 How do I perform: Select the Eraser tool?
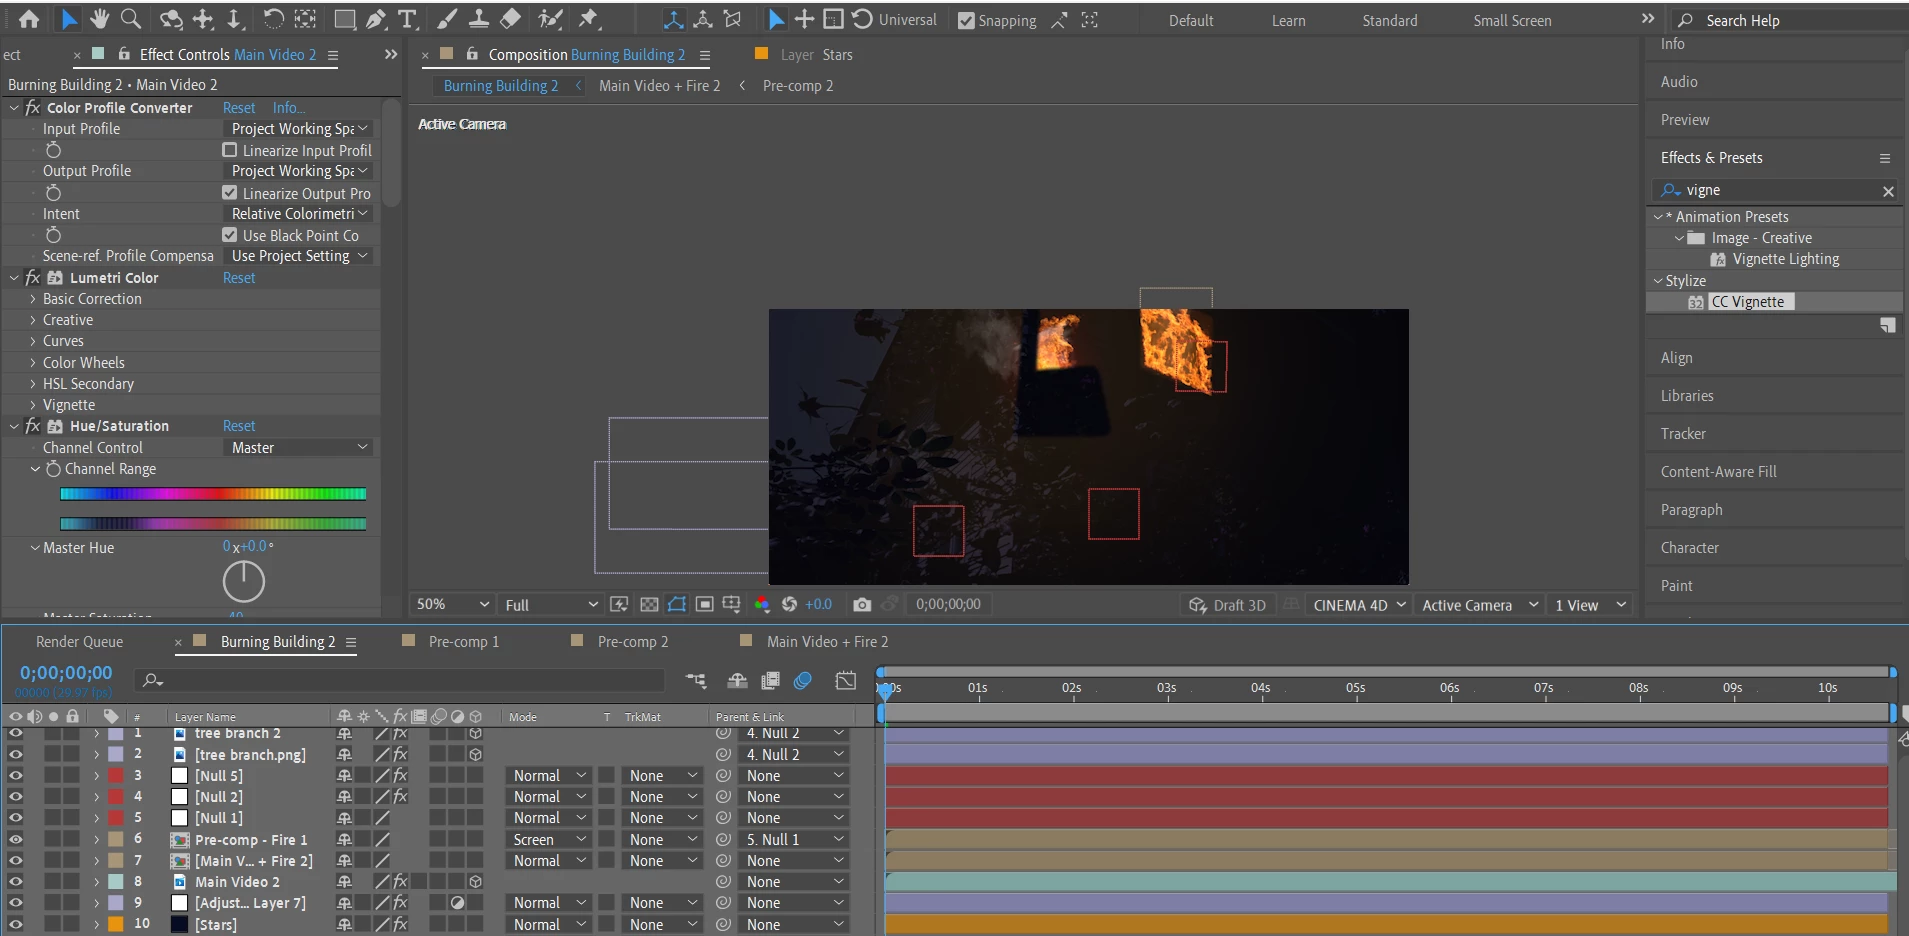(510, 19)
